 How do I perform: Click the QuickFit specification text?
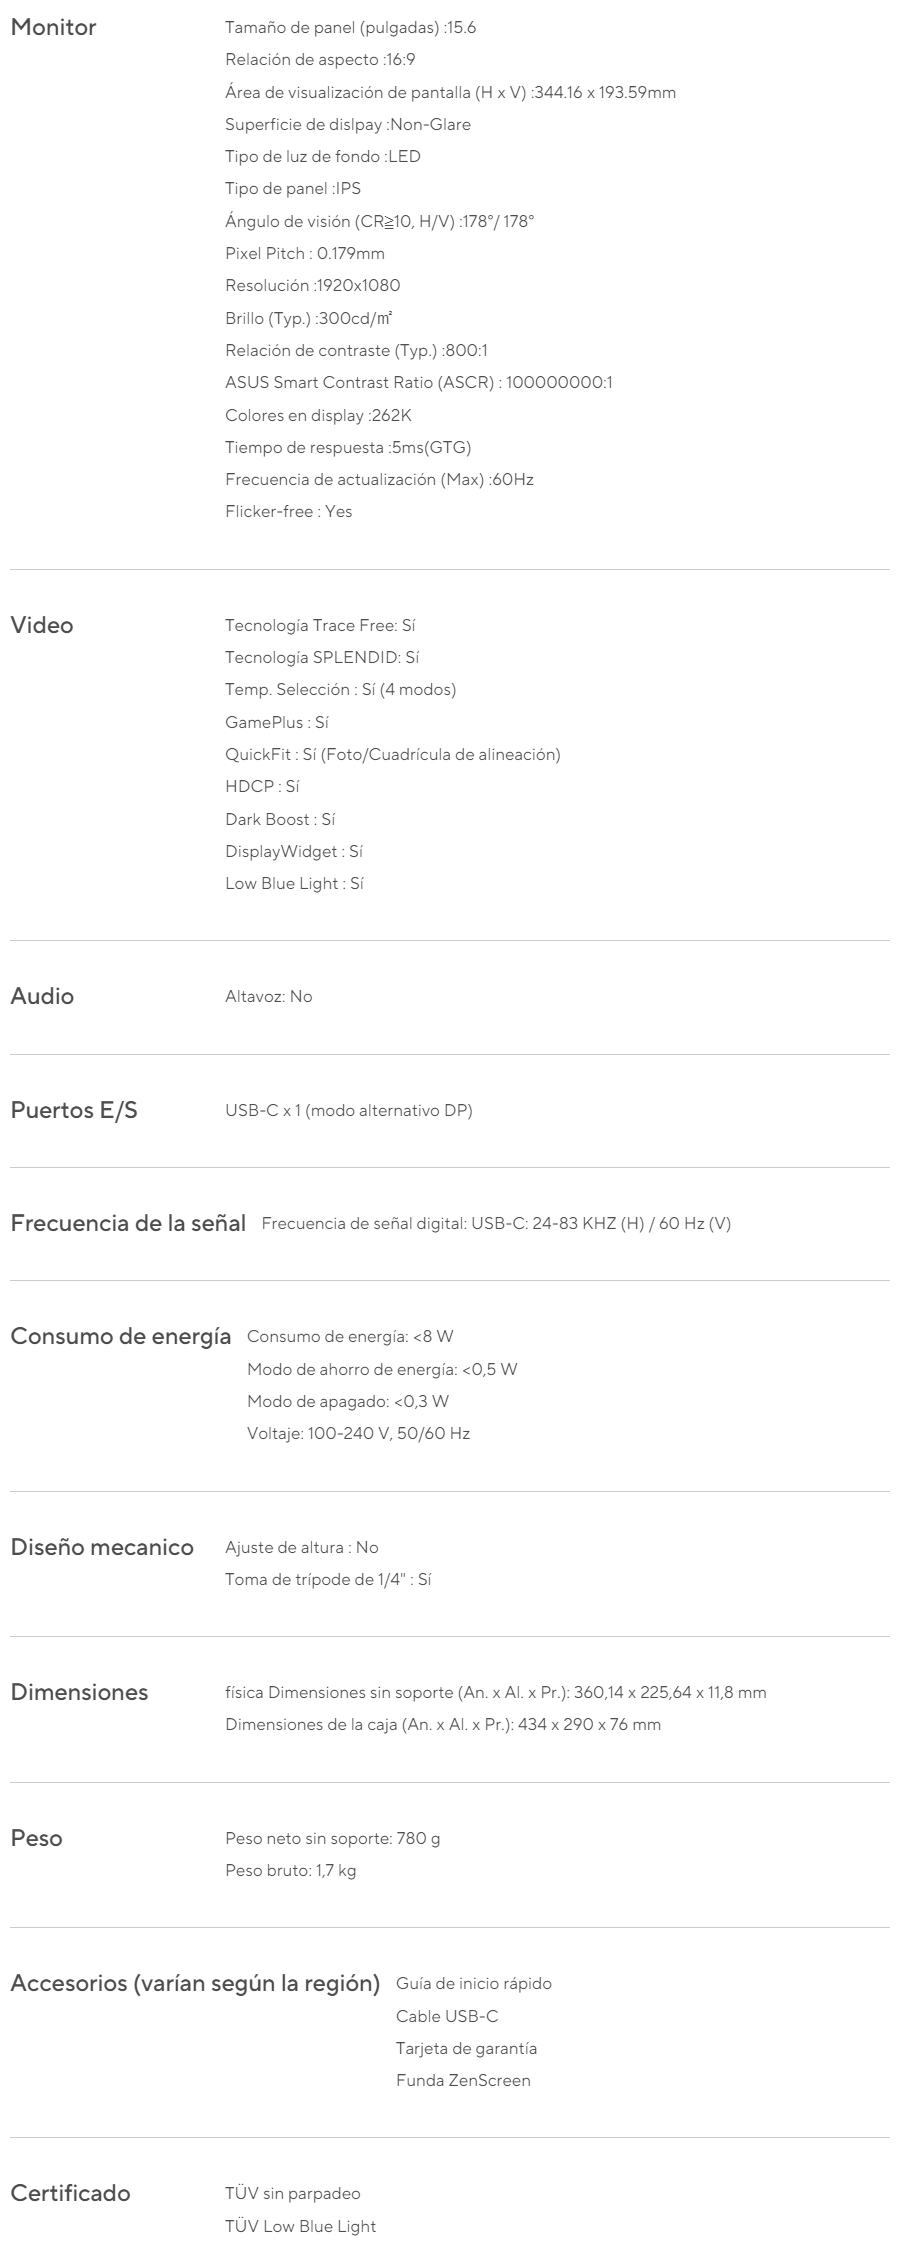(x=393, y=755)
